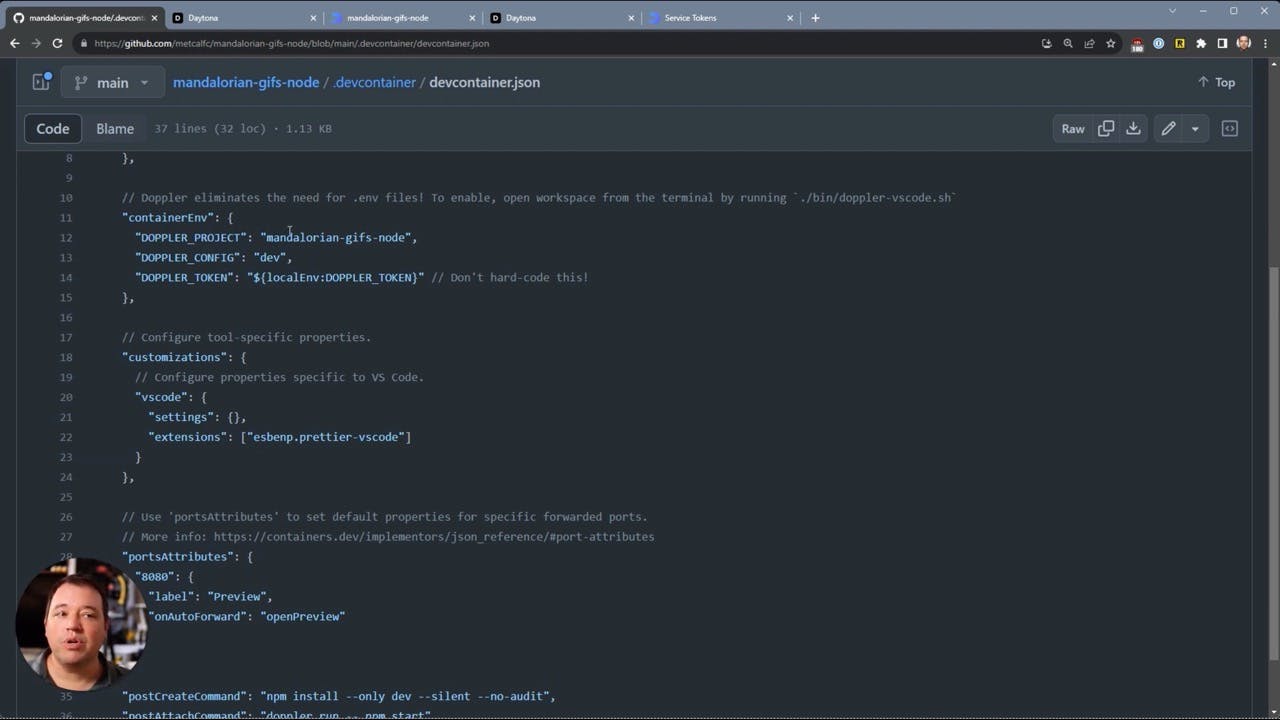Open the Chrome profile avatar

pos(1244,43)
